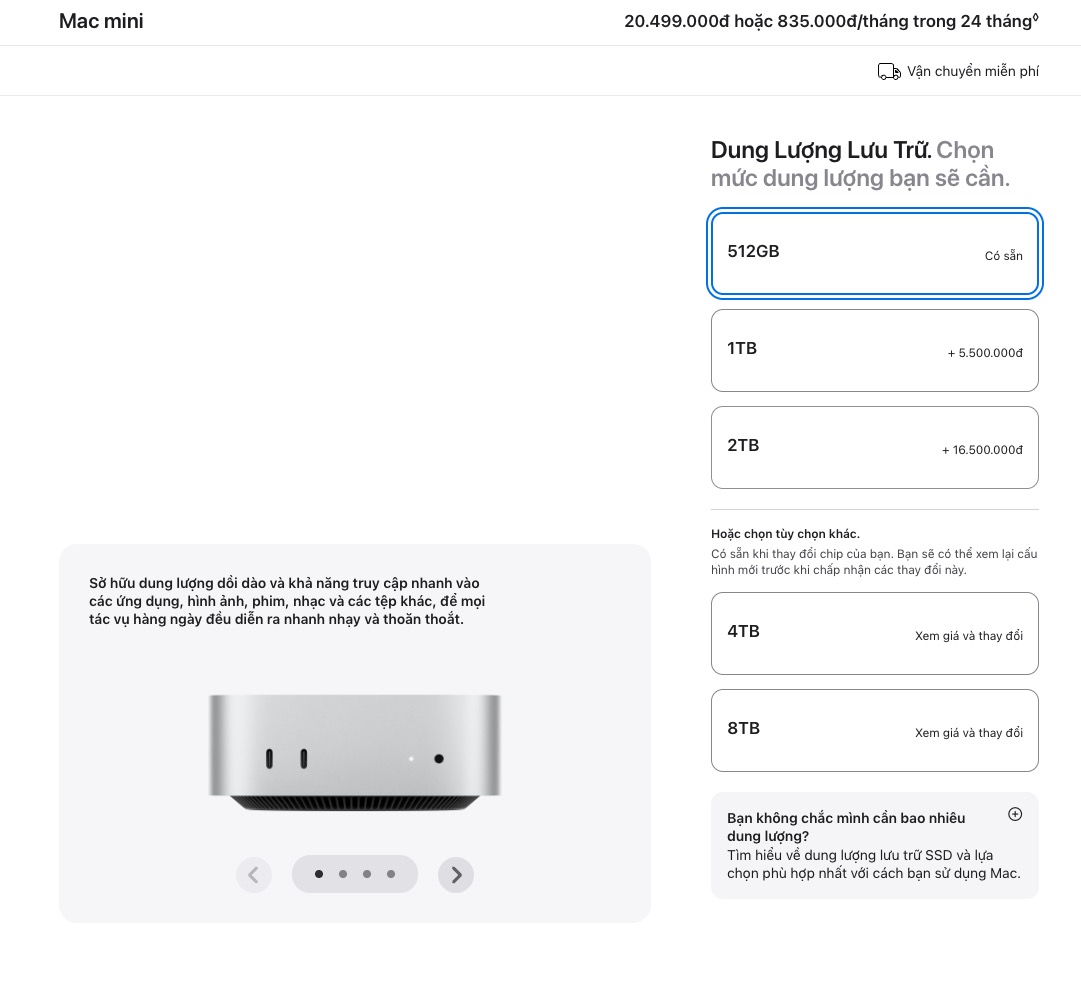Click 'Xem giá và thay đổi' on 4TB

click(x=969, y=636)
